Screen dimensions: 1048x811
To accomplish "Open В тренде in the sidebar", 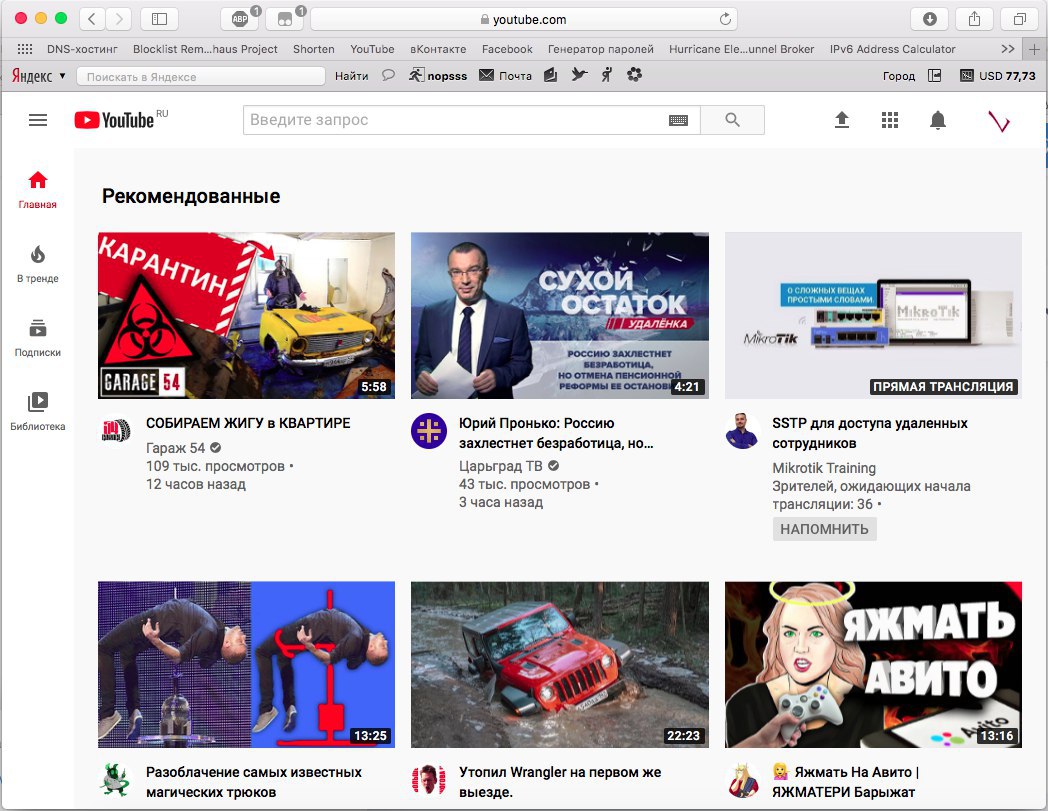I will tap(37, 264).
